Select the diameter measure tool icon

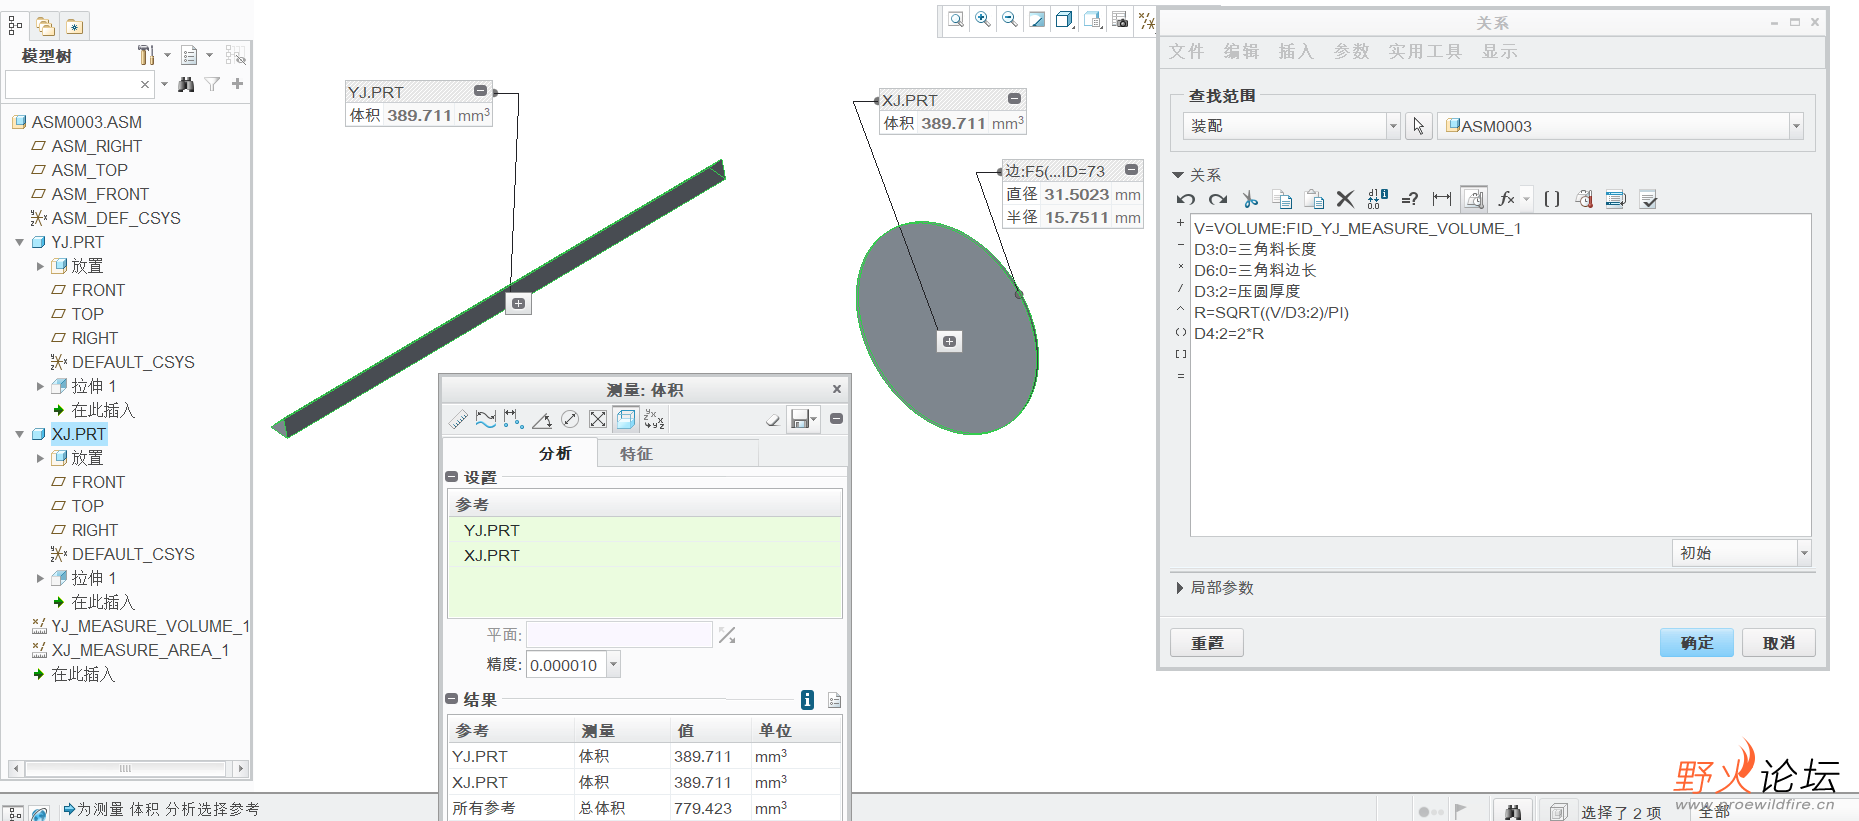(570, 419)
